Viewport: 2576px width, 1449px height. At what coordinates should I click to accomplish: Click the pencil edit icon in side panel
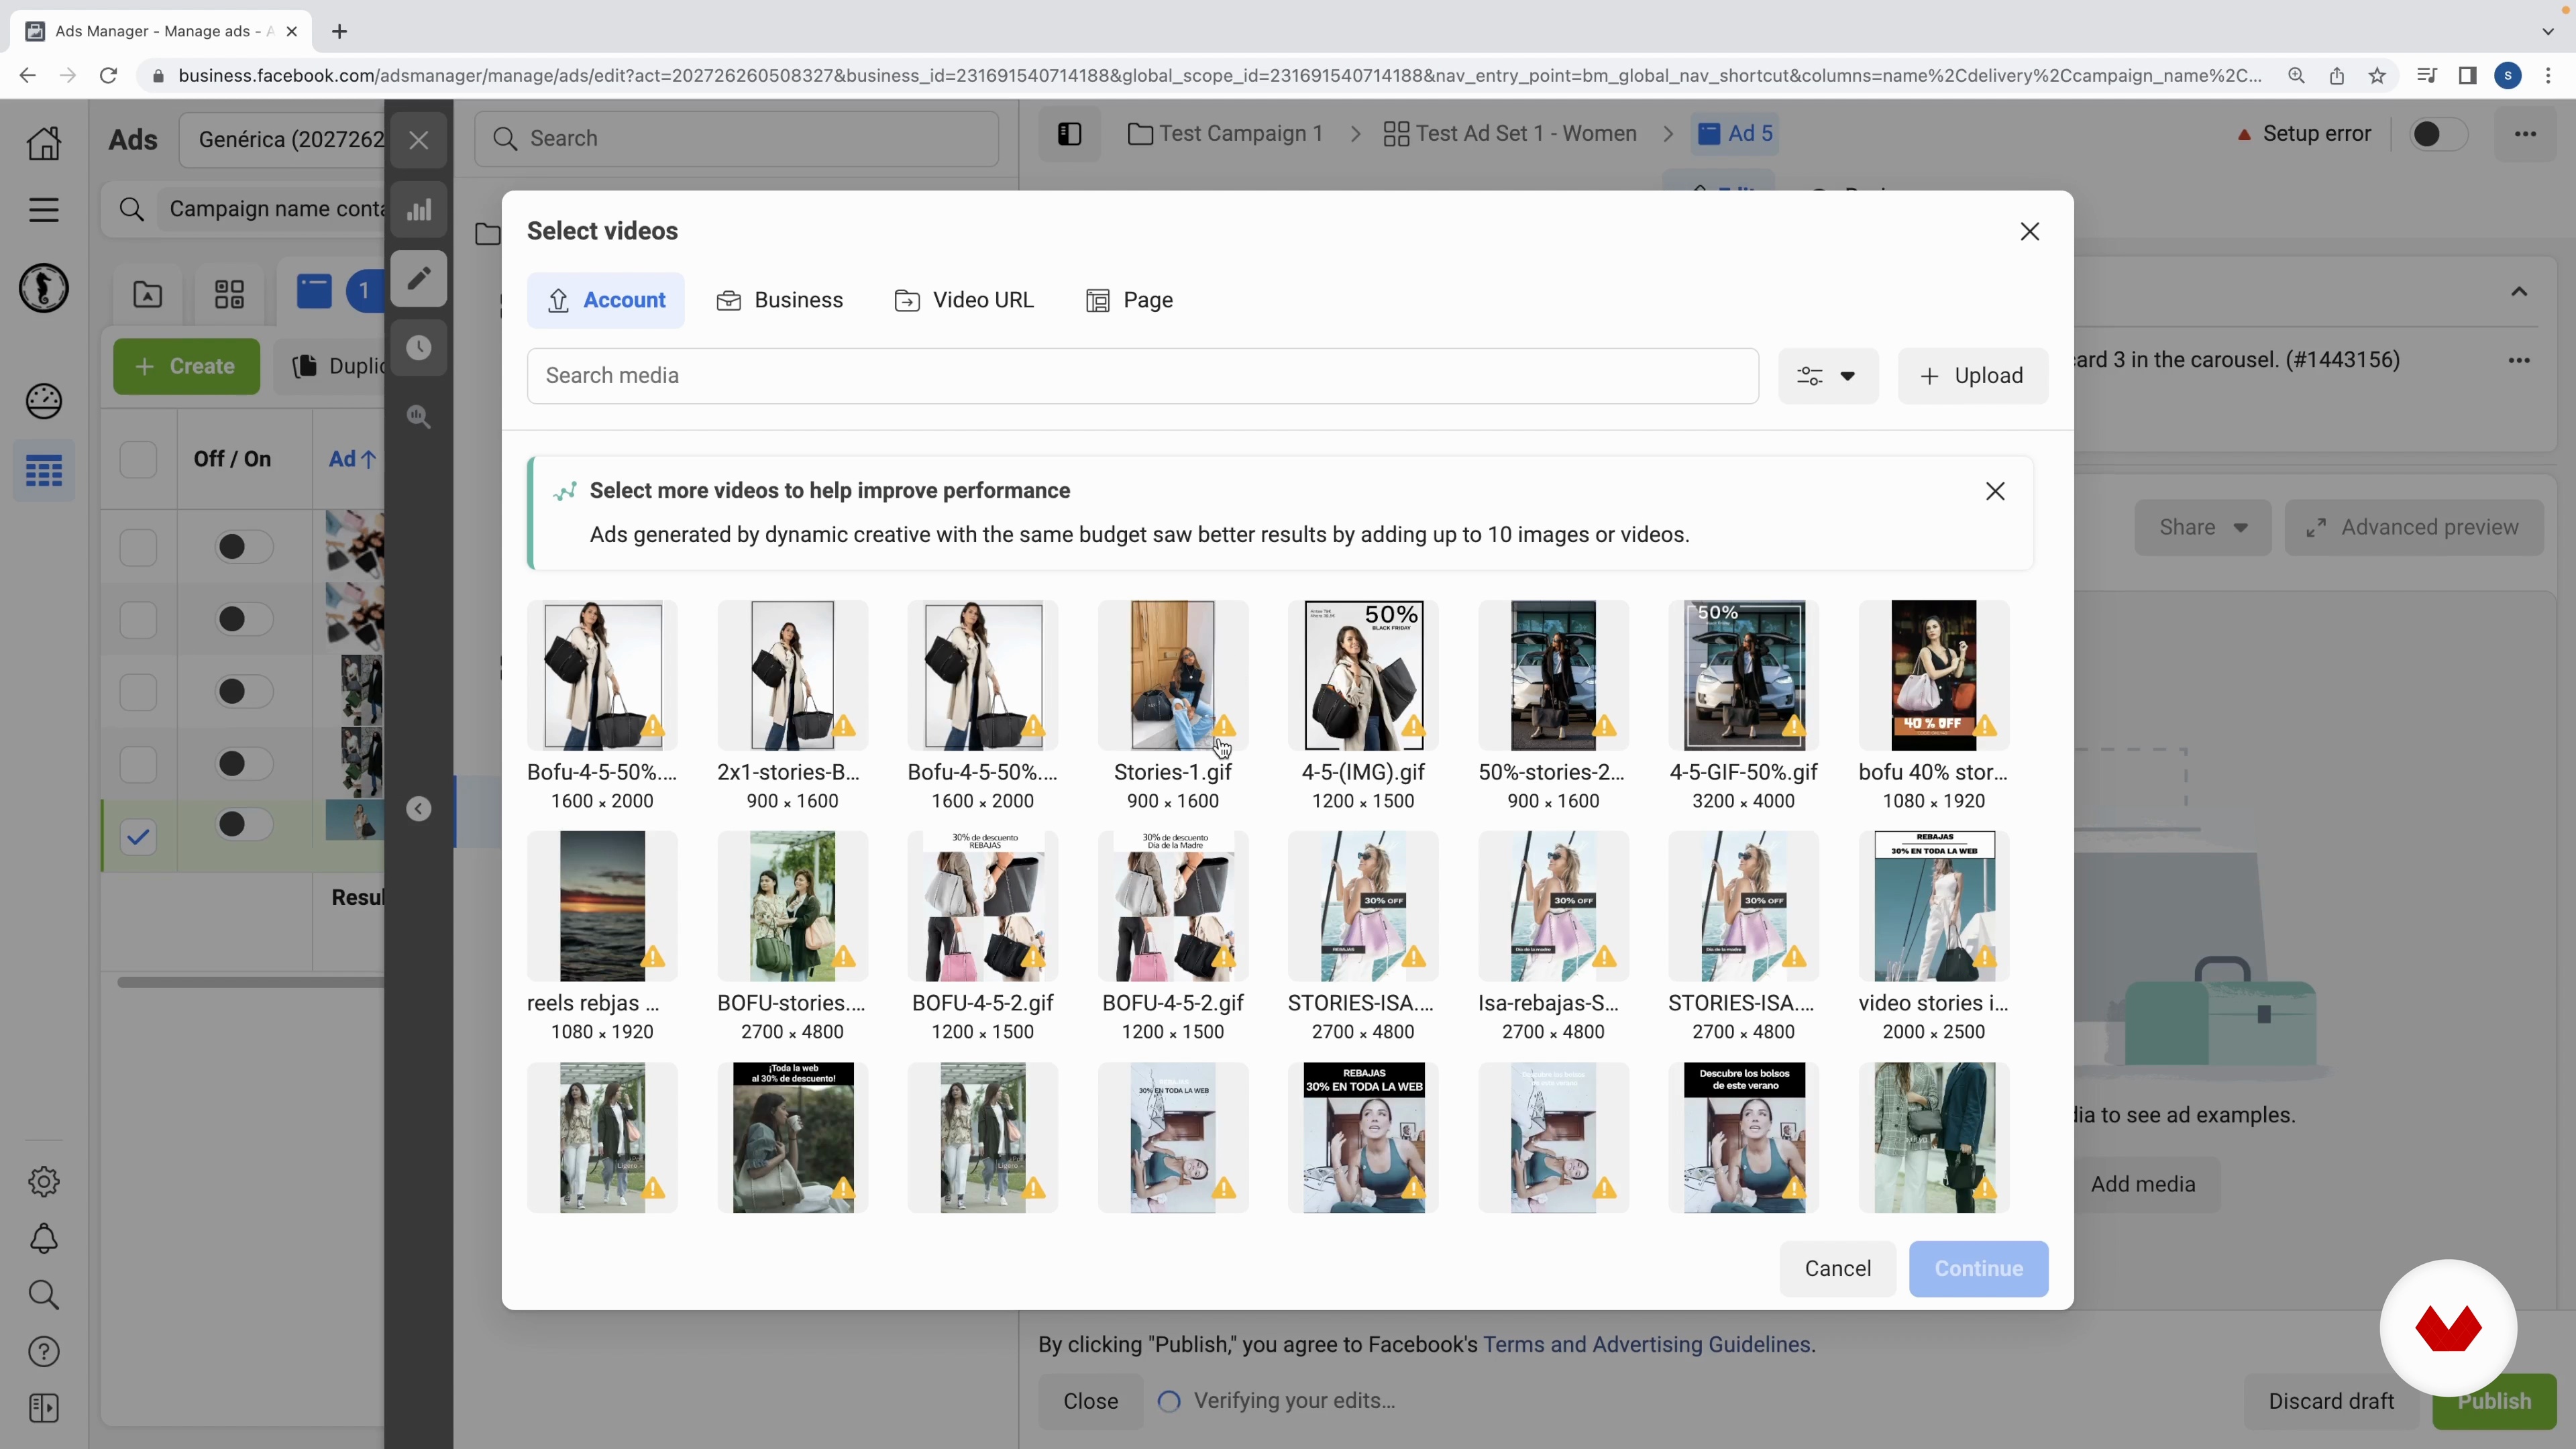click(x=419, y=278)
